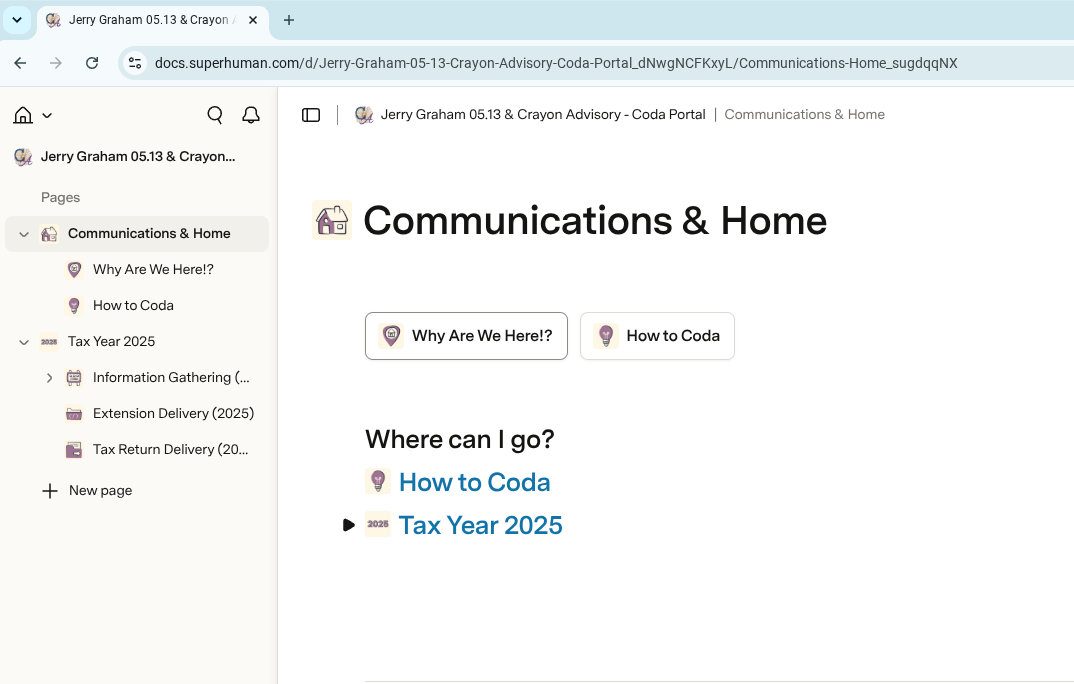
Task: Collapse the Communications & Home tree
Action: (24, 234)
